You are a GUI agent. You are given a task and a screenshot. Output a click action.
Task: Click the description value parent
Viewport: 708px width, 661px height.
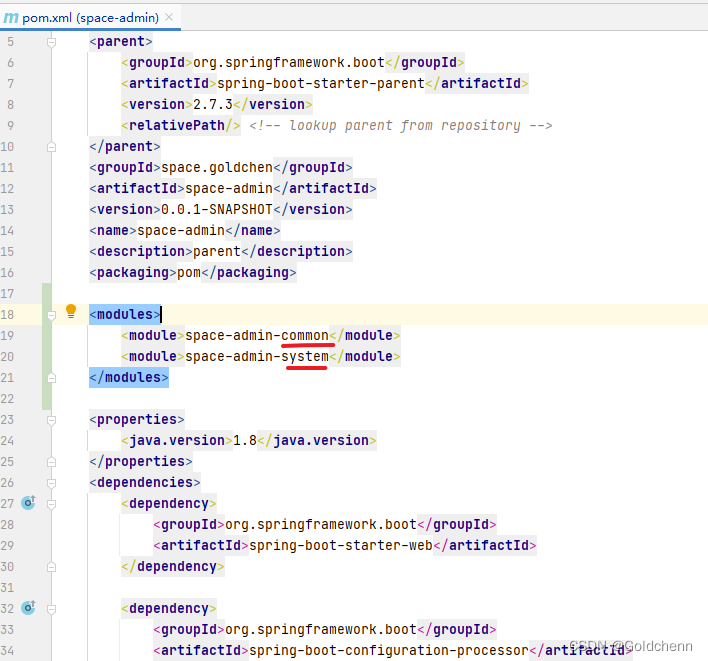click(217, 251)
